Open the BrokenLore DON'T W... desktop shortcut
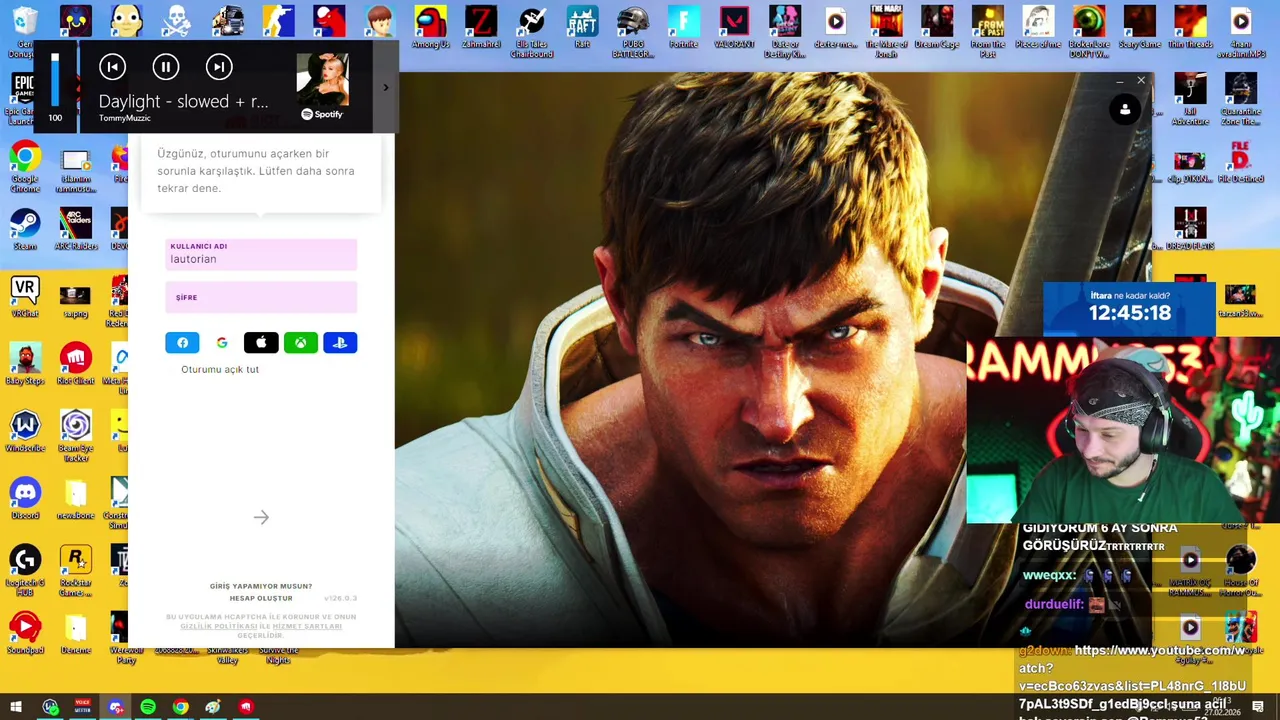 click(x=1089, y=31)
